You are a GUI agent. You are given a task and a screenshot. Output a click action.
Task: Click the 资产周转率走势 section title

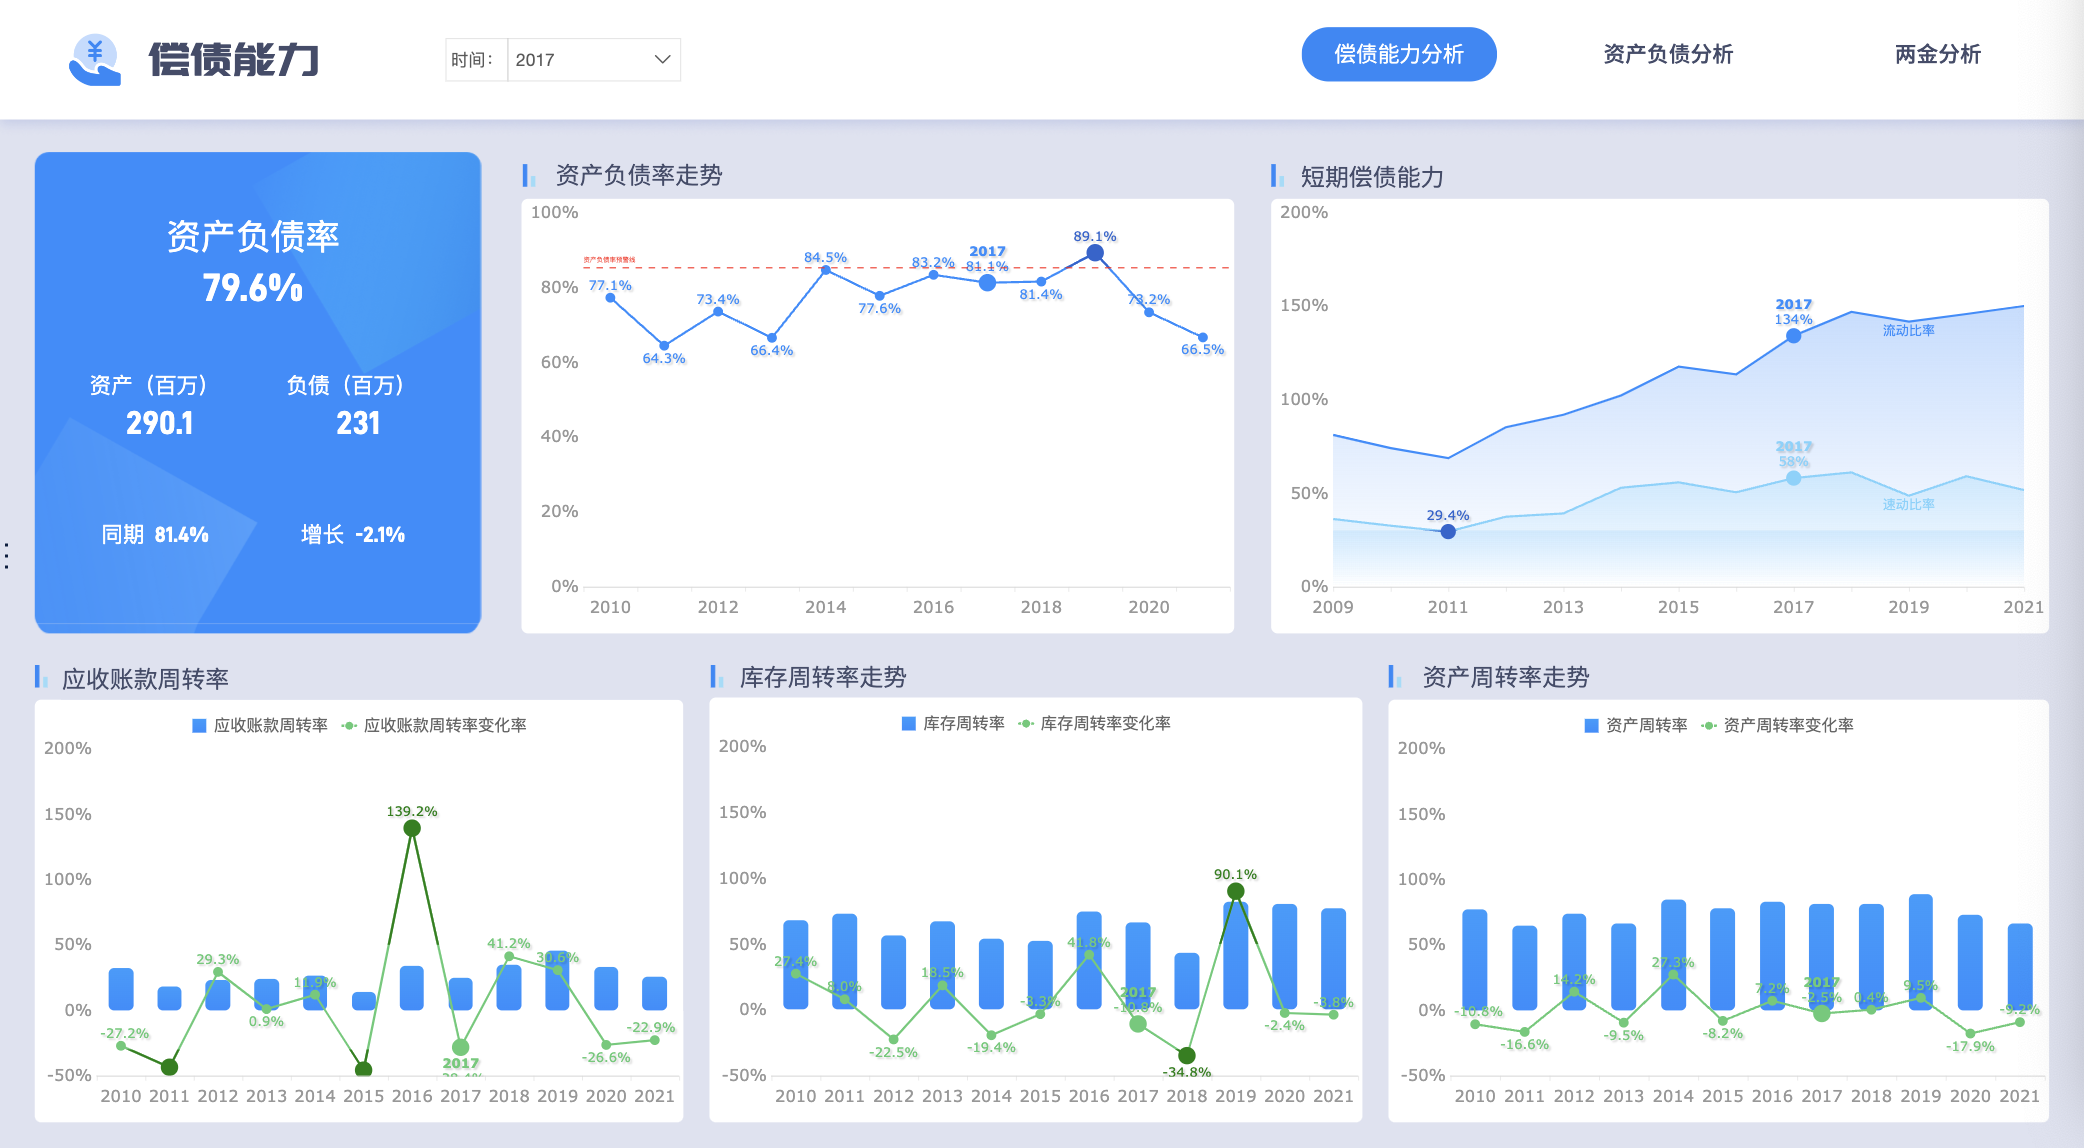tap(1506, 677)
